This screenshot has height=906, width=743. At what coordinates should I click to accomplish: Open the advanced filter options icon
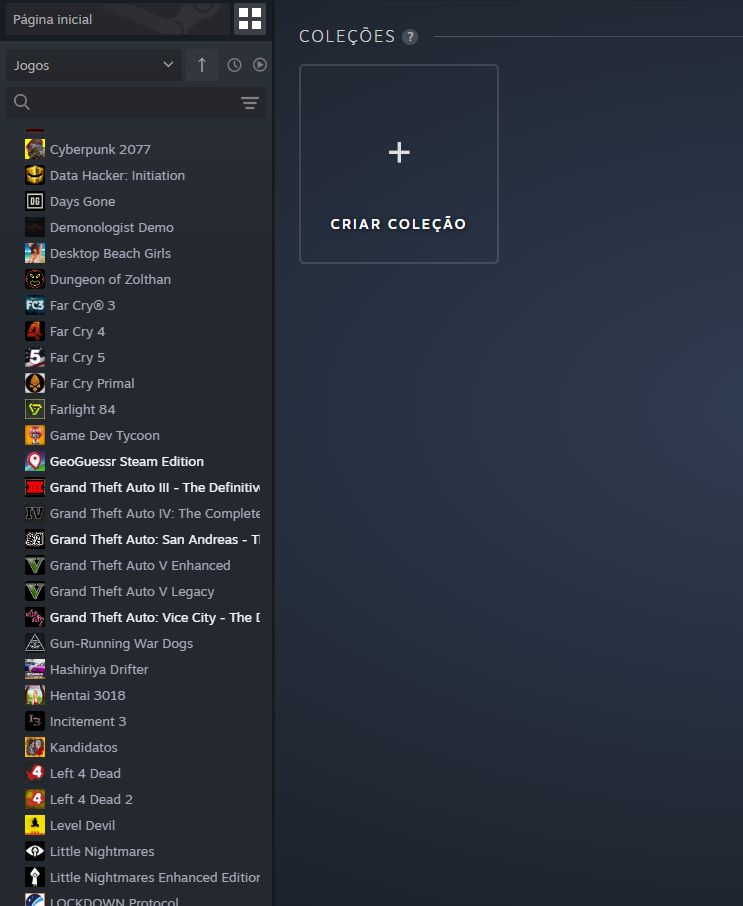click(x=250, y=103)
